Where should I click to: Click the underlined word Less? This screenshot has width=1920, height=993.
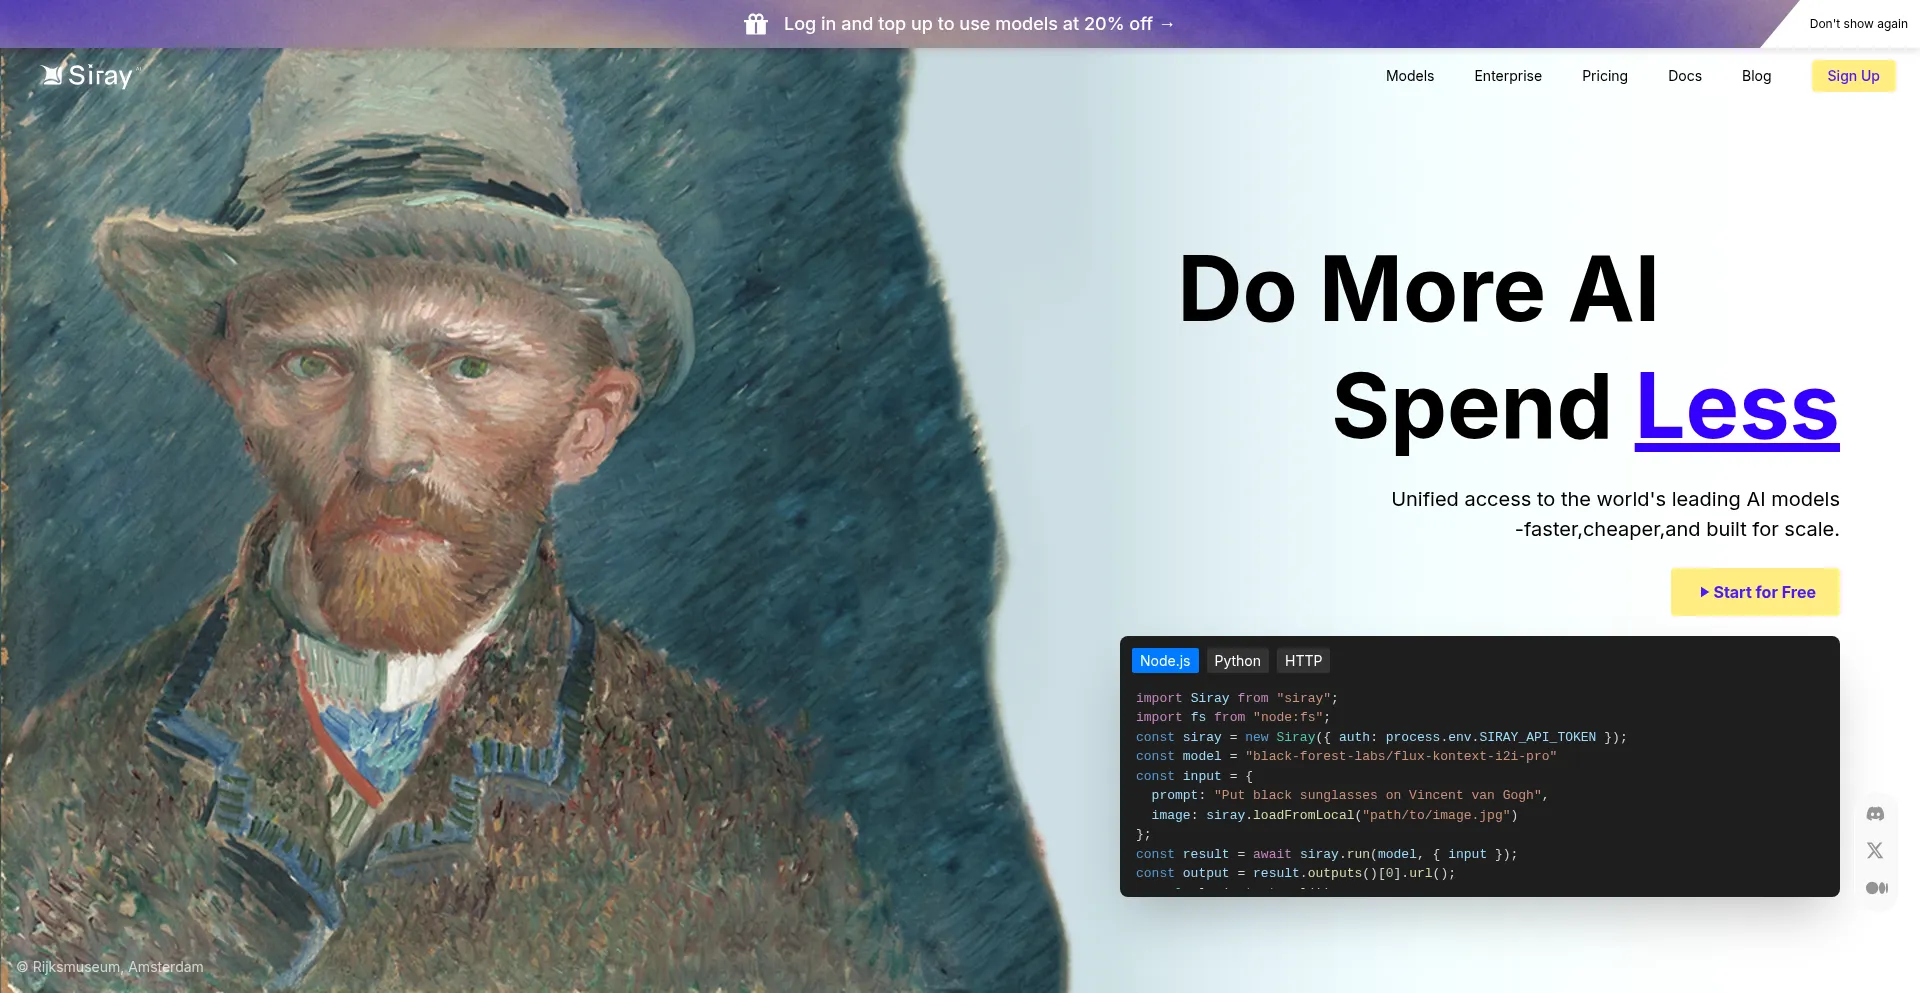click(x=1737, y=408)
